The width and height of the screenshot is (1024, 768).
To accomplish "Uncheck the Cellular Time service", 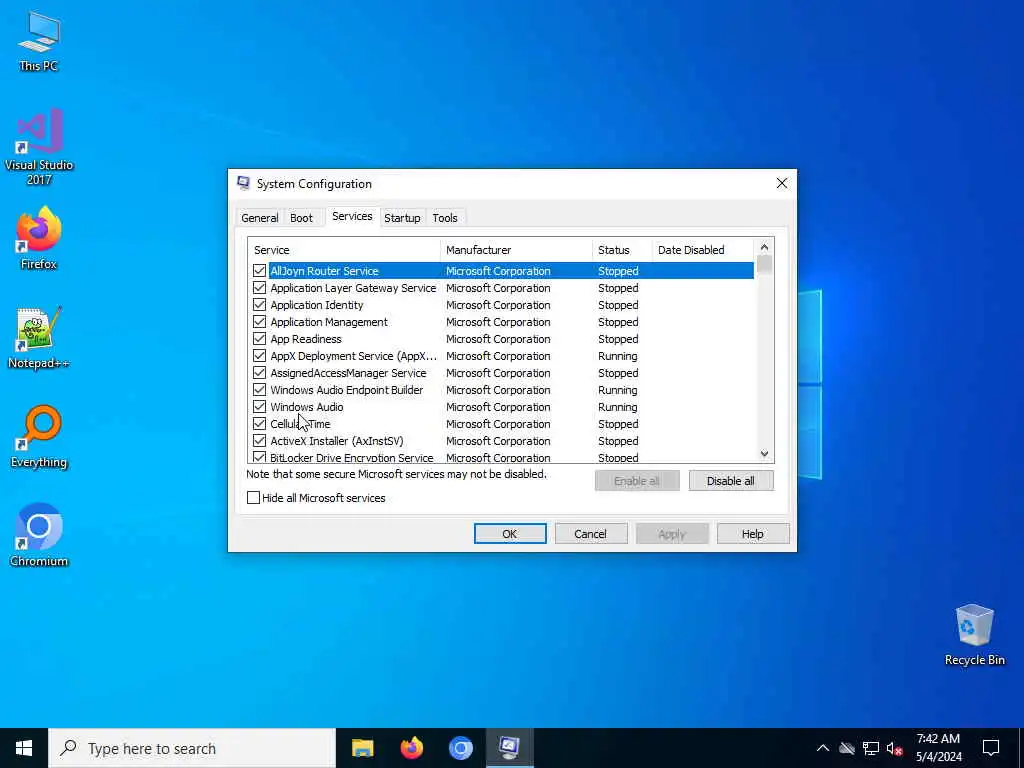I will pos(259,423).
